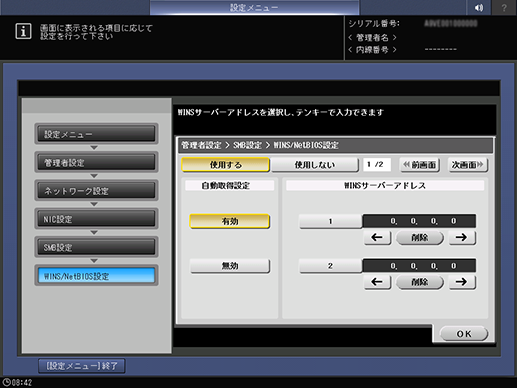Screen dimensions: 517x388
Task: Delete digit in WINS address 1
Action: (420, 238)
